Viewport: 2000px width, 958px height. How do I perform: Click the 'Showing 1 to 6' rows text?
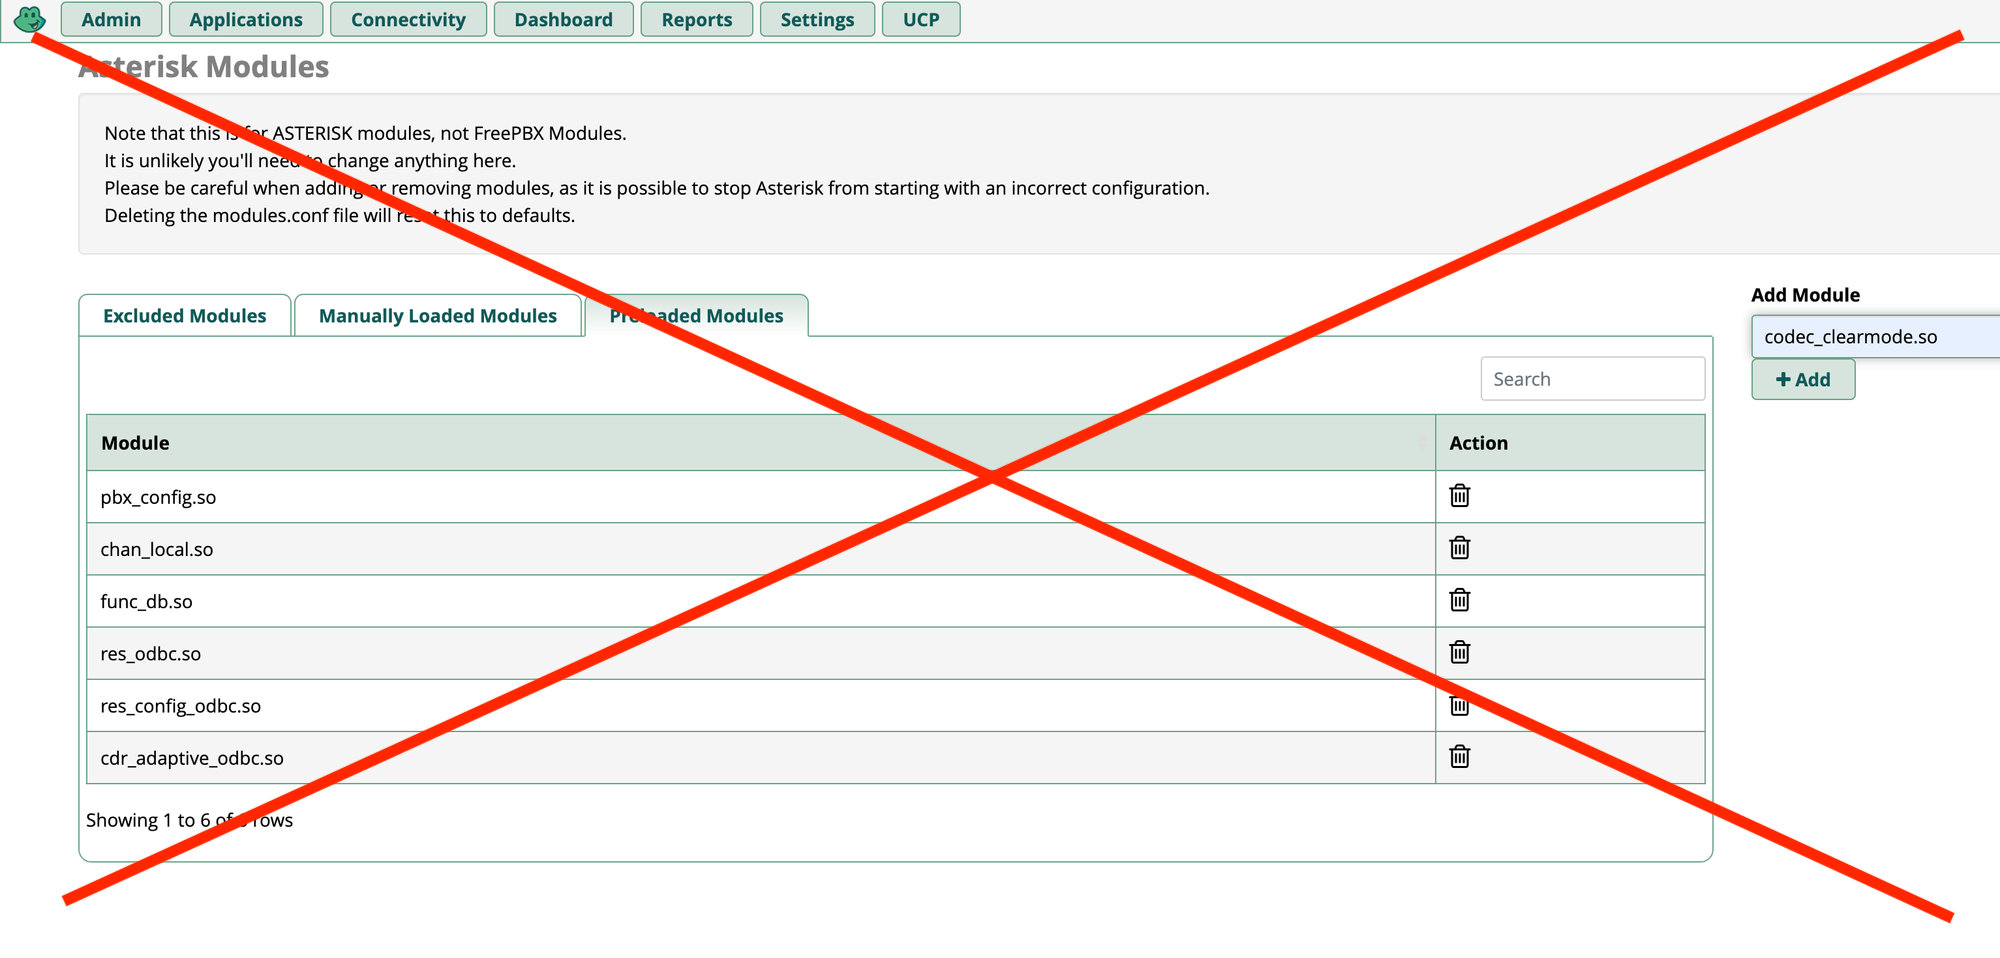coord(189,820)
